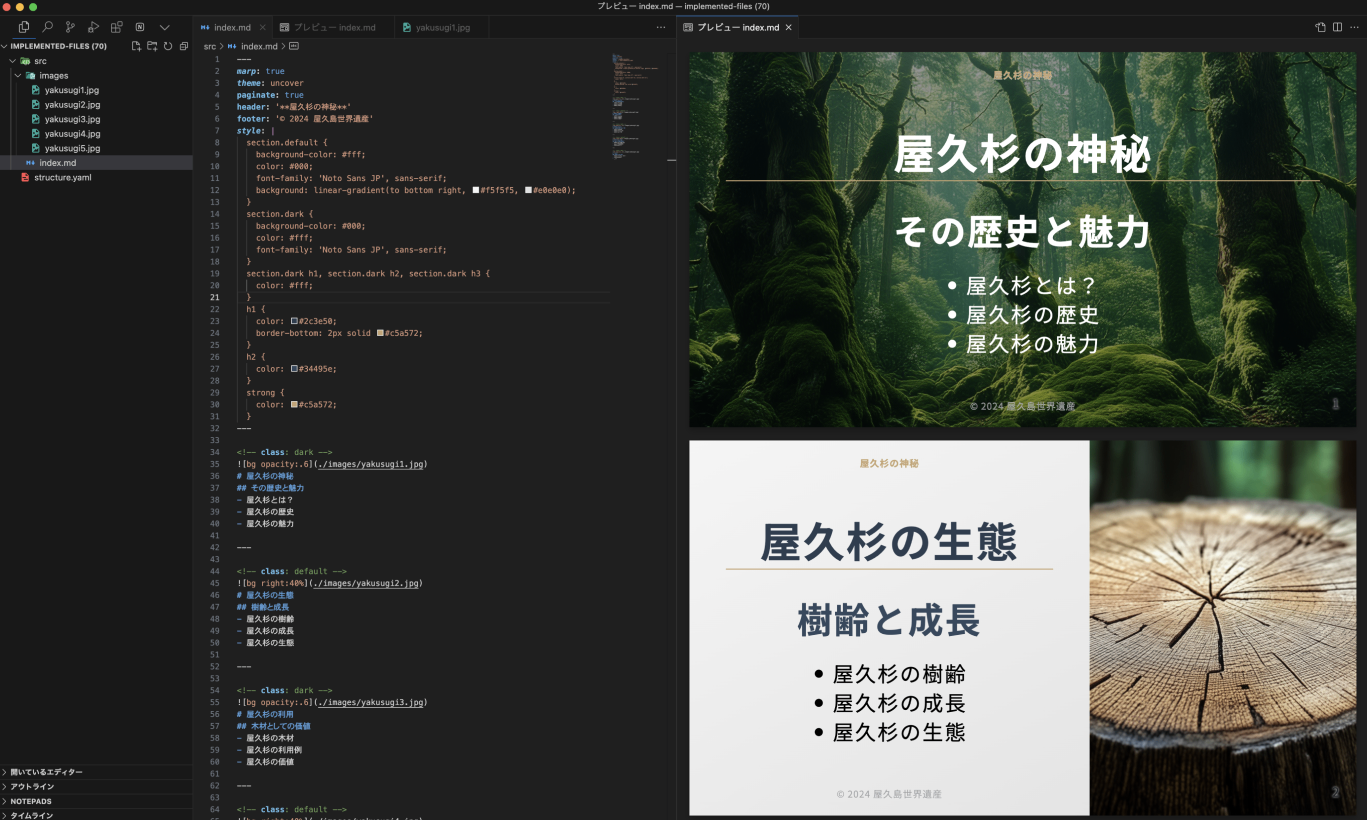
Task: Open the Explorer view in the activity bar
Action: 24,27
